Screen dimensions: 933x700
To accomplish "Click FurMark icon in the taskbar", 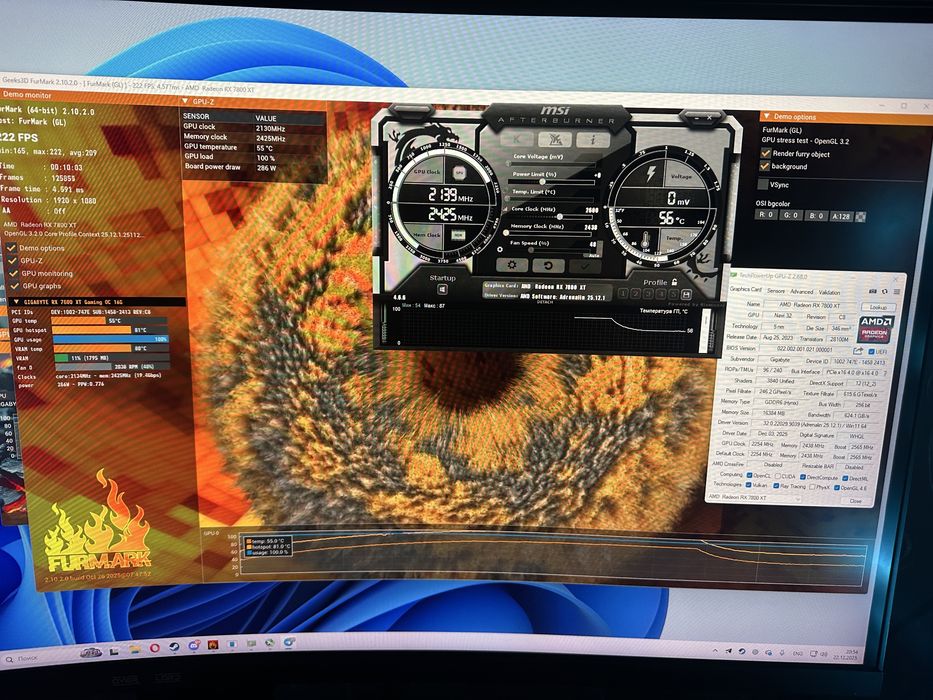I will click(x=213, y=645).
